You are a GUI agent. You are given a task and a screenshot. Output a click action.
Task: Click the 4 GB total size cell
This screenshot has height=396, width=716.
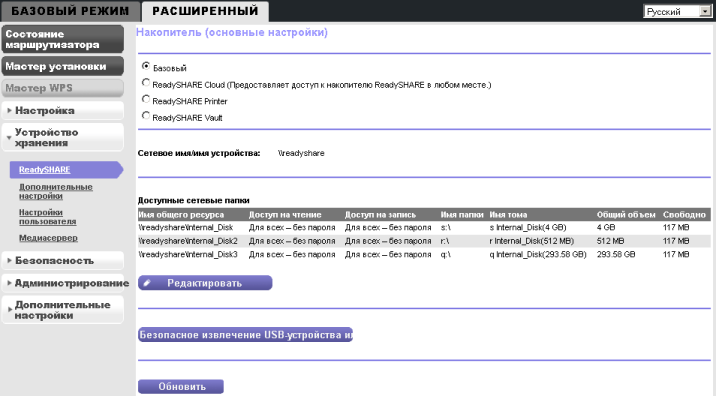tap(606, 227)
